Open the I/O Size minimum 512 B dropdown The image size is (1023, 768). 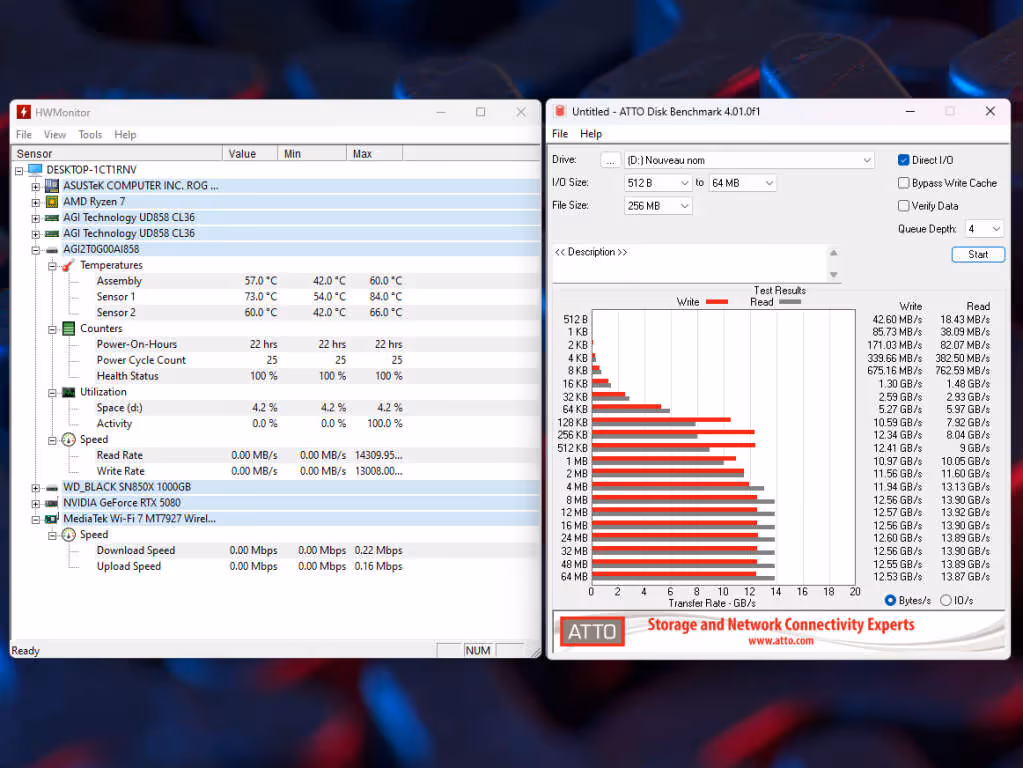click(x=658, y=183)
